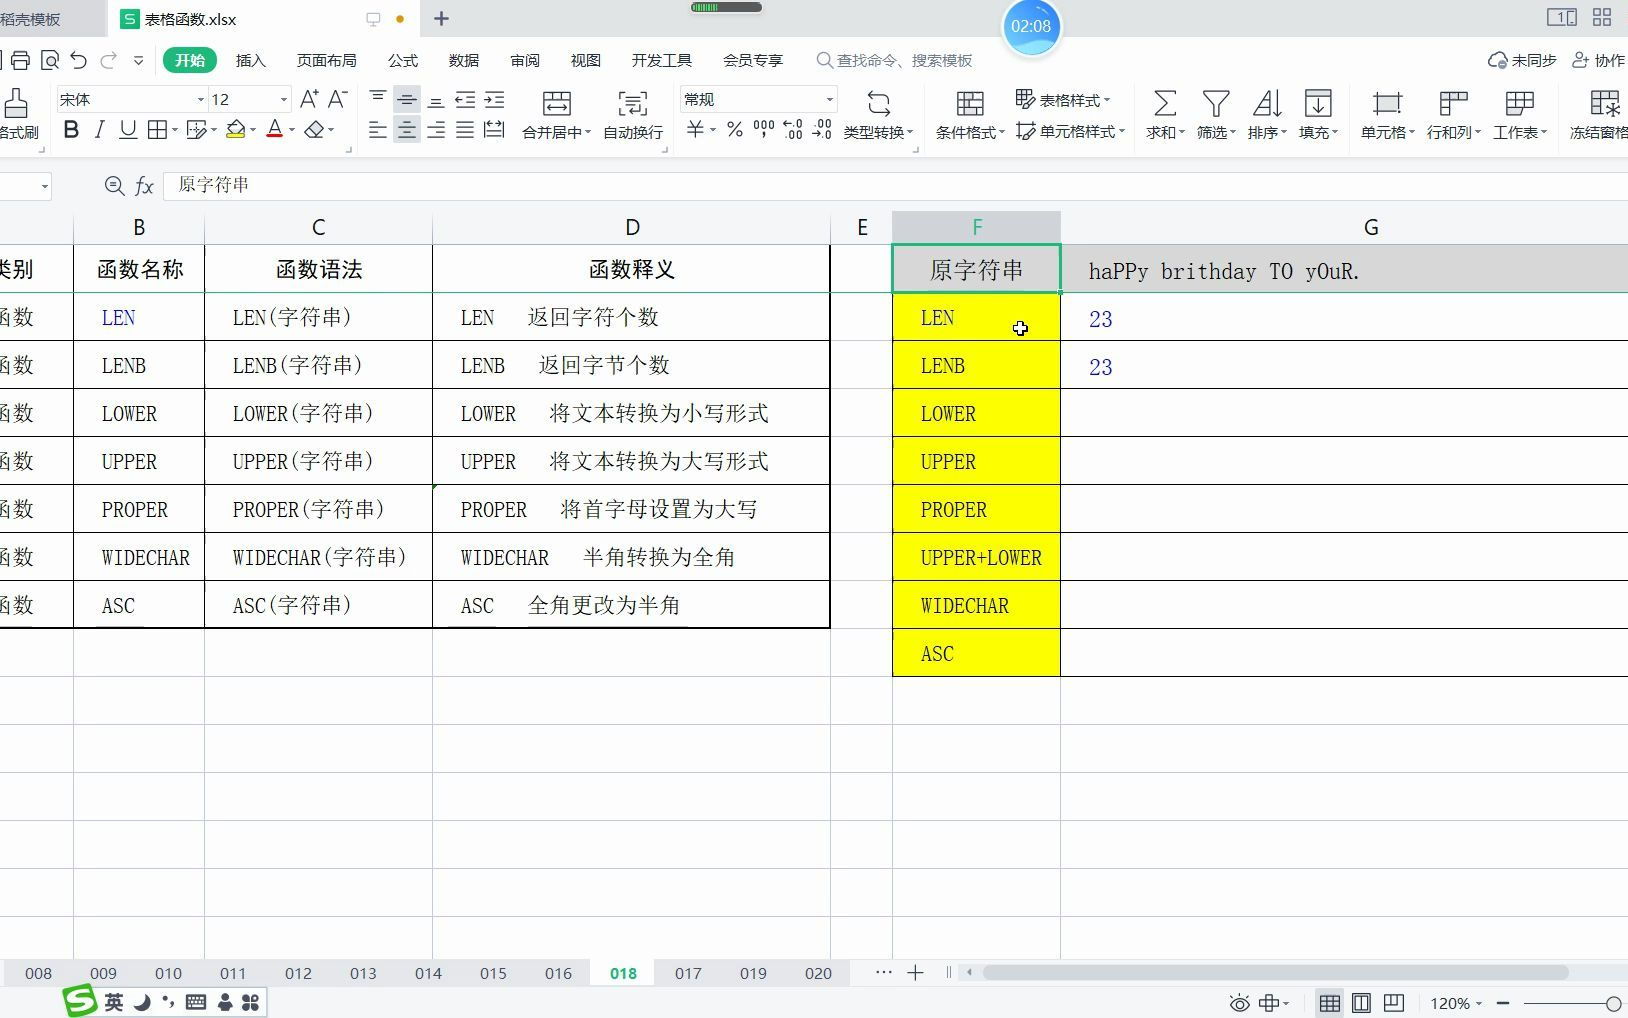Expand the font color dropdown arrow
This screenshot has height=1018, width=1628.
click(x=291, y=130)
